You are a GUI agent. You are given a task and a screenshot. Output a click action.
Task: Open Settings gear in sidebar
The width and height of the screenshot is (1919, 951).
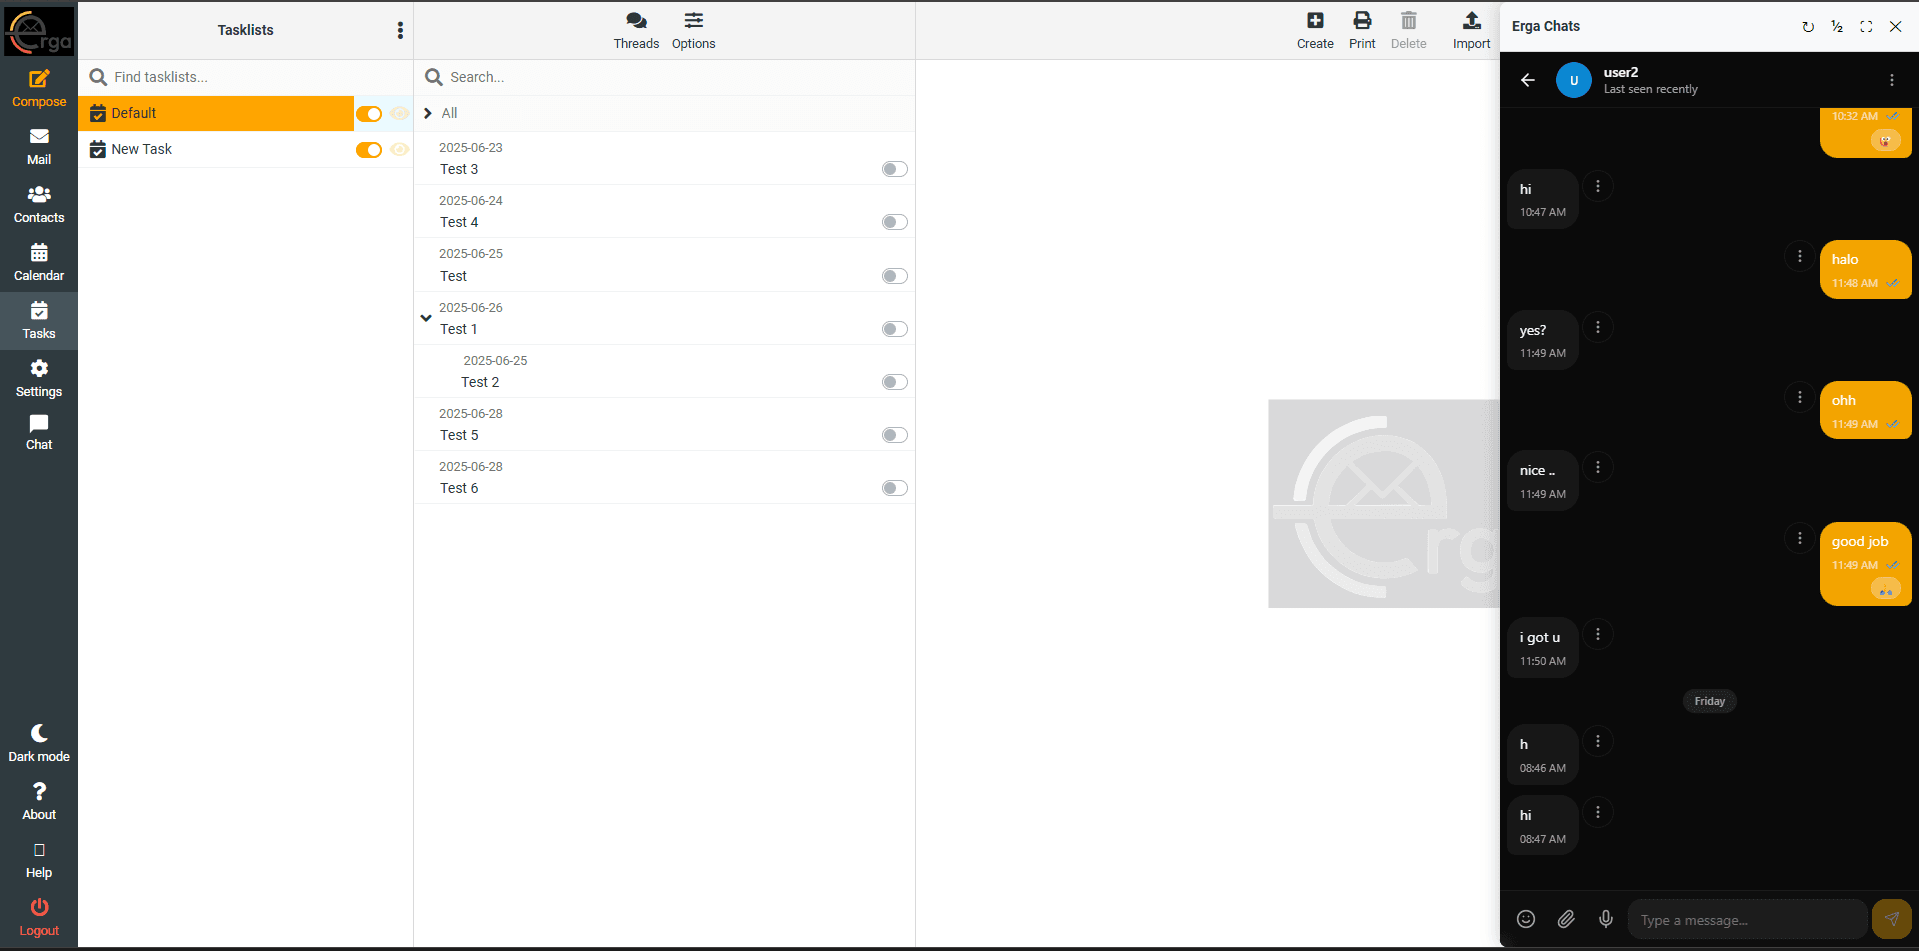click(x=39, y=378)
